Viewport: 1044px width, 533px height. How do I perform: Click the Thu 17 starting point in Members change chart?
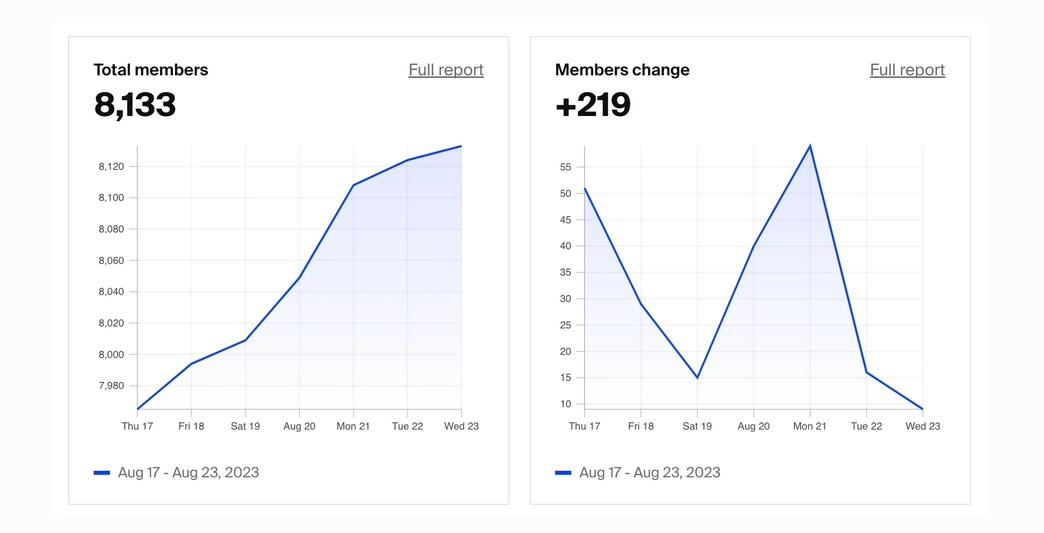click(585, 188)
